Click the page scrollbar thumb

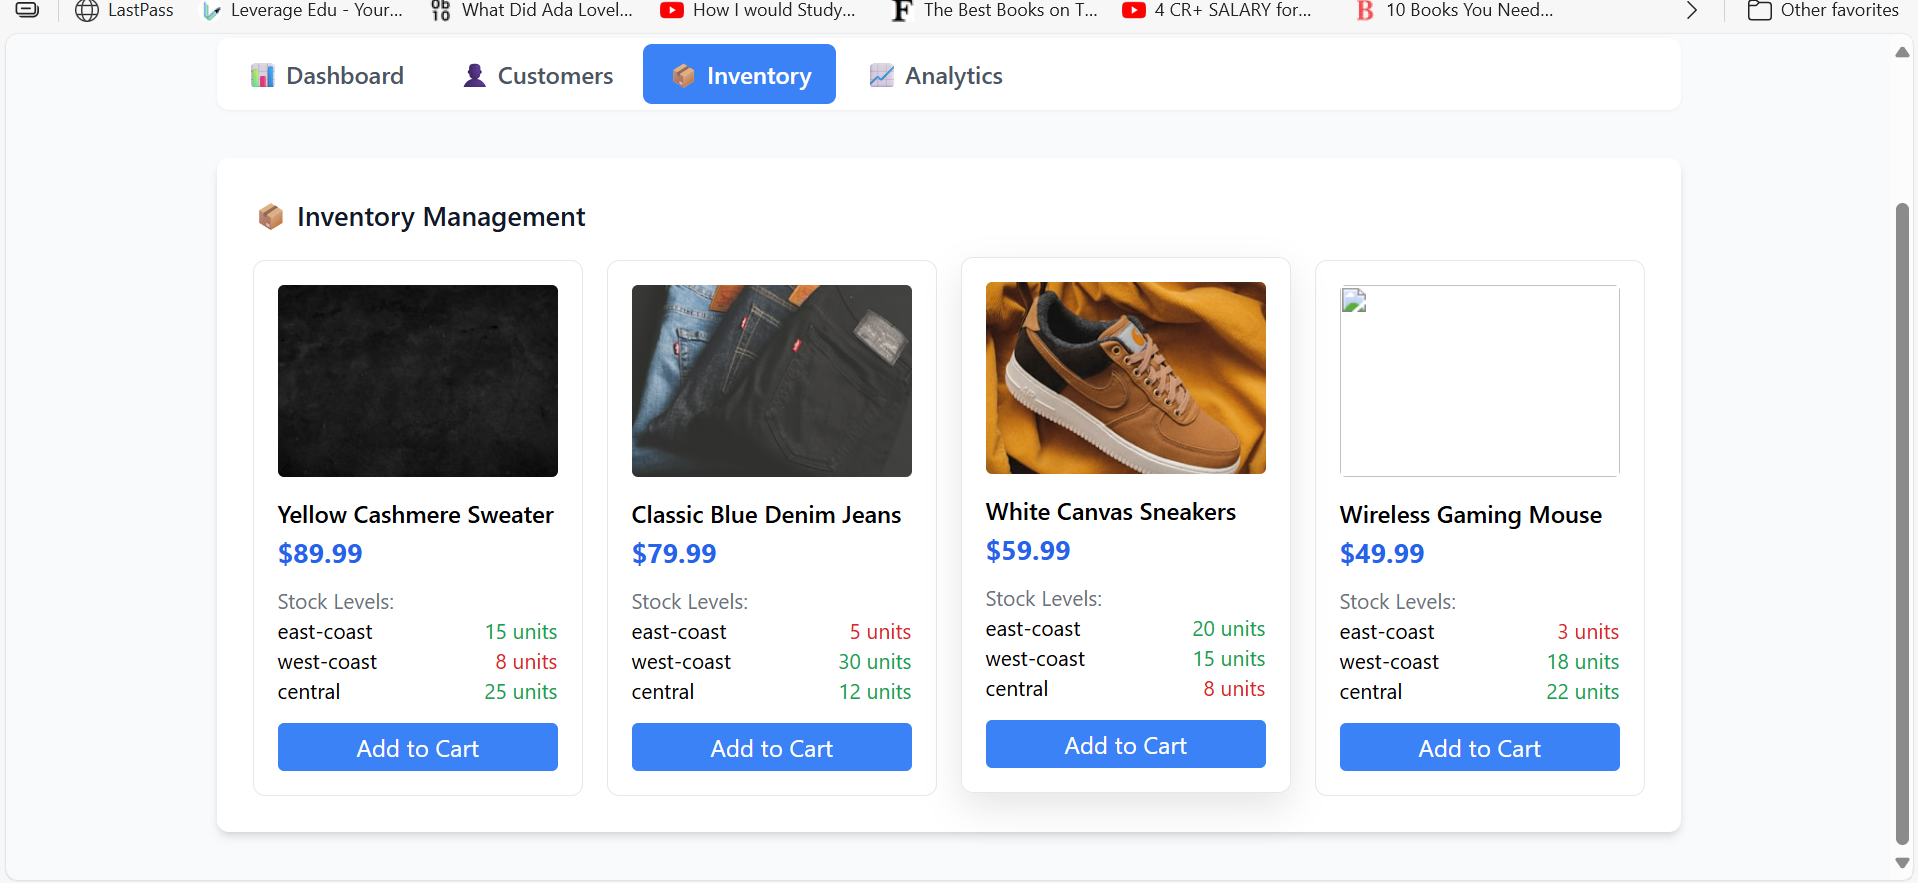(x=1902, y=524)
